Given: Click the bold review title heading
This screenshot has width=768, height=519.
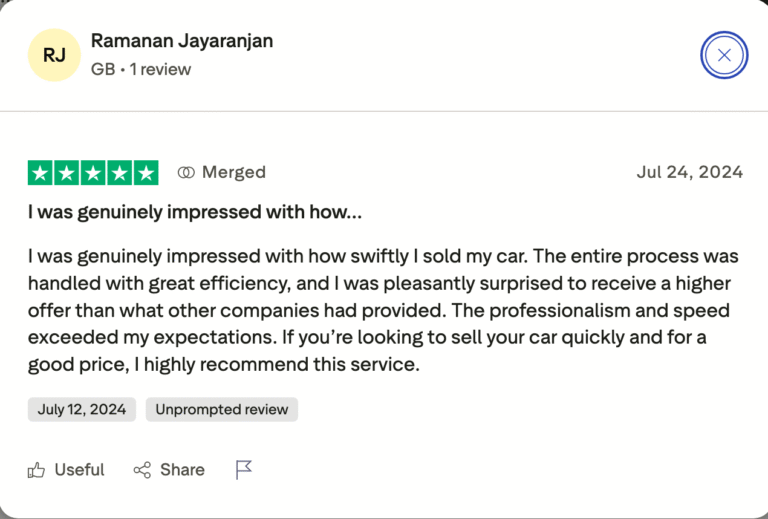Looking at the screenshot, I should tap(195, 213).
